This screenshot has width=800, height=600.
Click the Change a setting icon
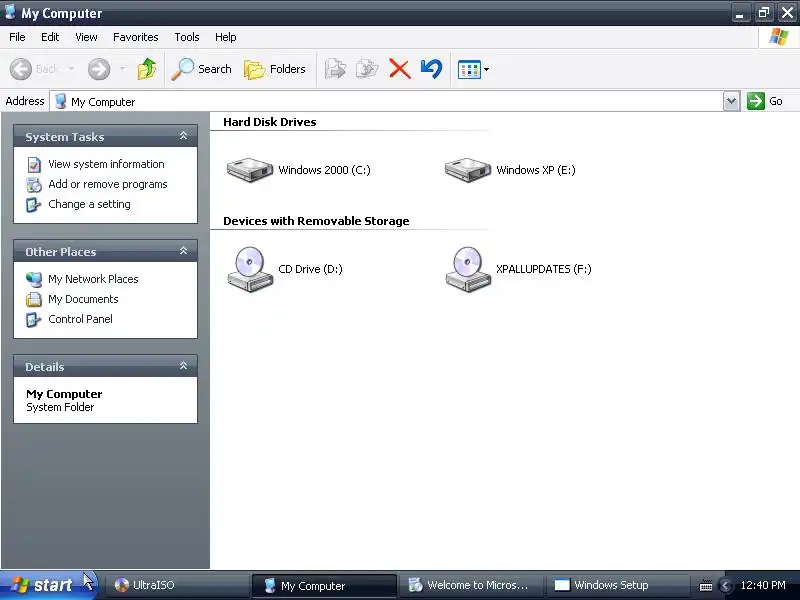[34, 205]
